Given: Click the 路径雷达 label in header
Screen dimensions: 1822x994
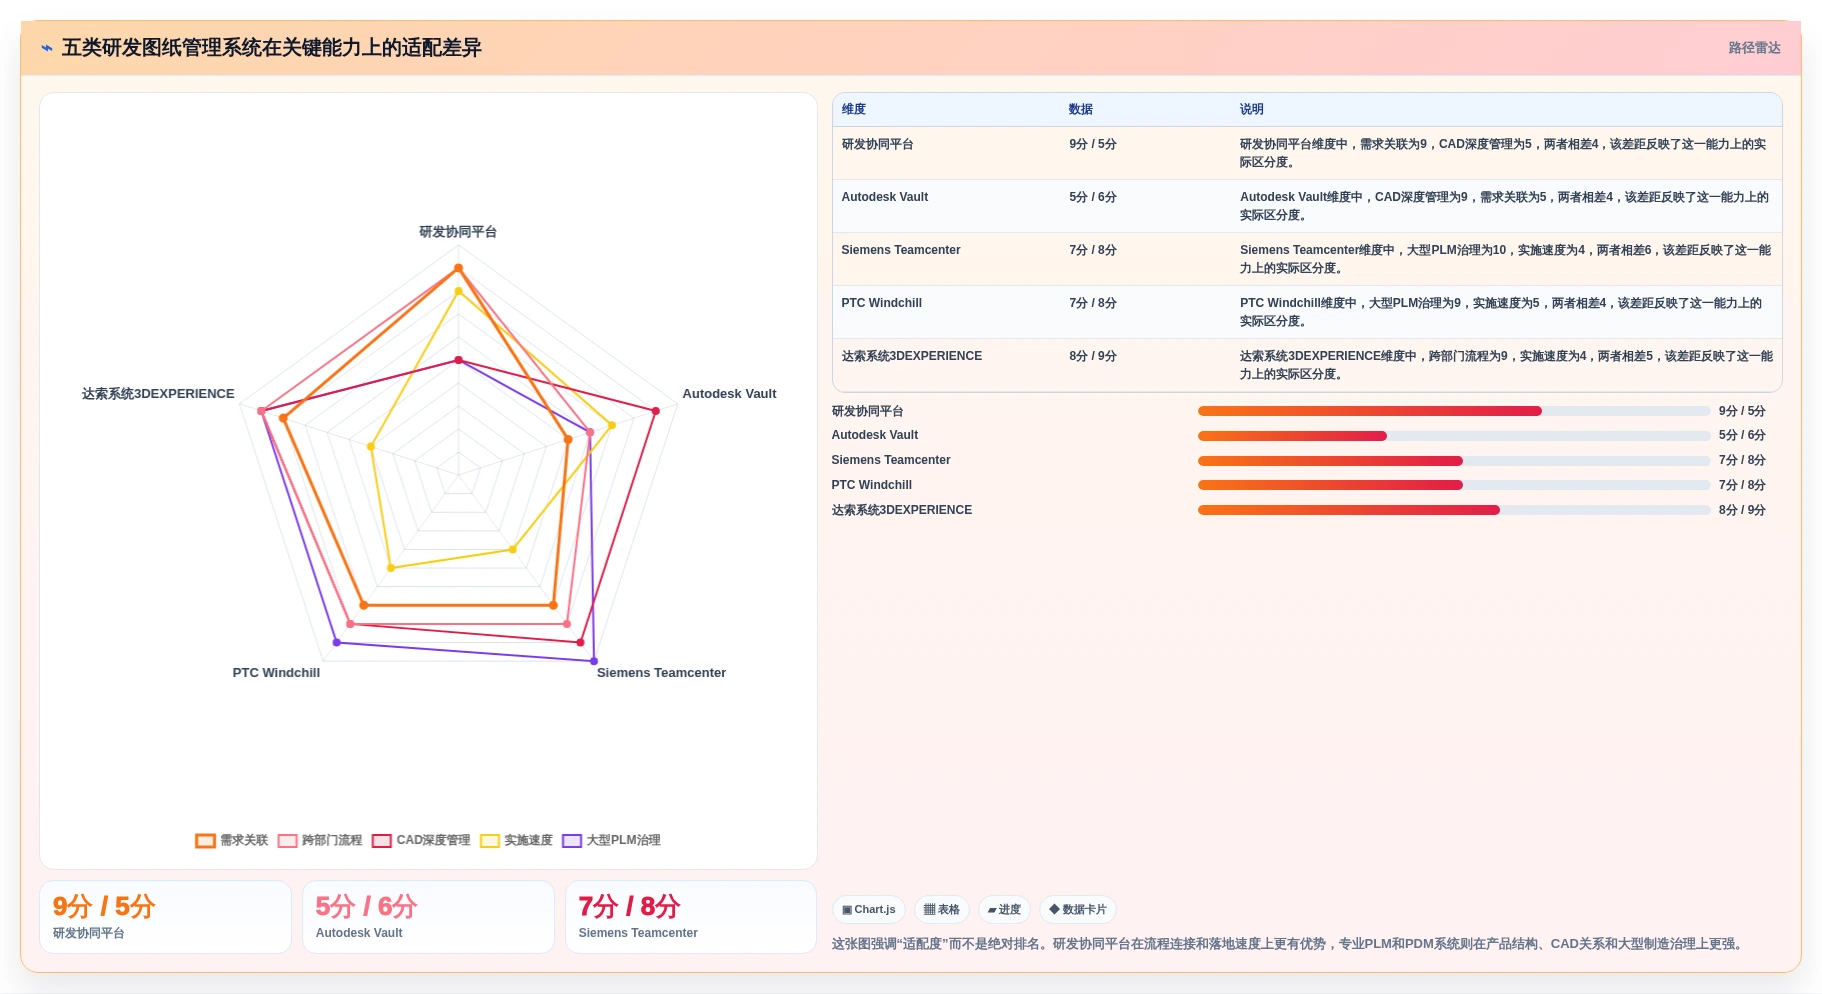Looking at the screenshot, I should click(1754, 48).
